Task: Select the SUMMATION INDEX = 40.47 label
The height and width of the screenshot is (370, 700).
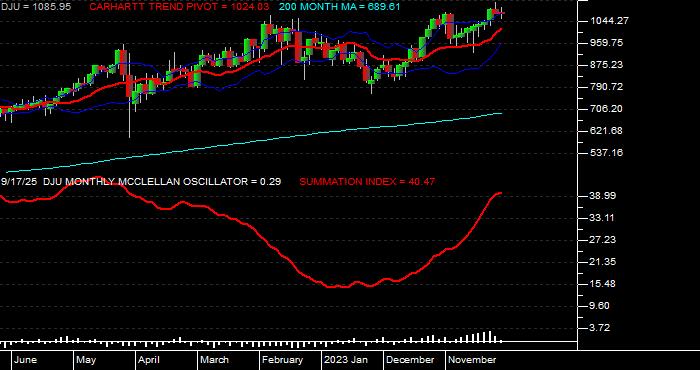Action: [x=367, y=182]
